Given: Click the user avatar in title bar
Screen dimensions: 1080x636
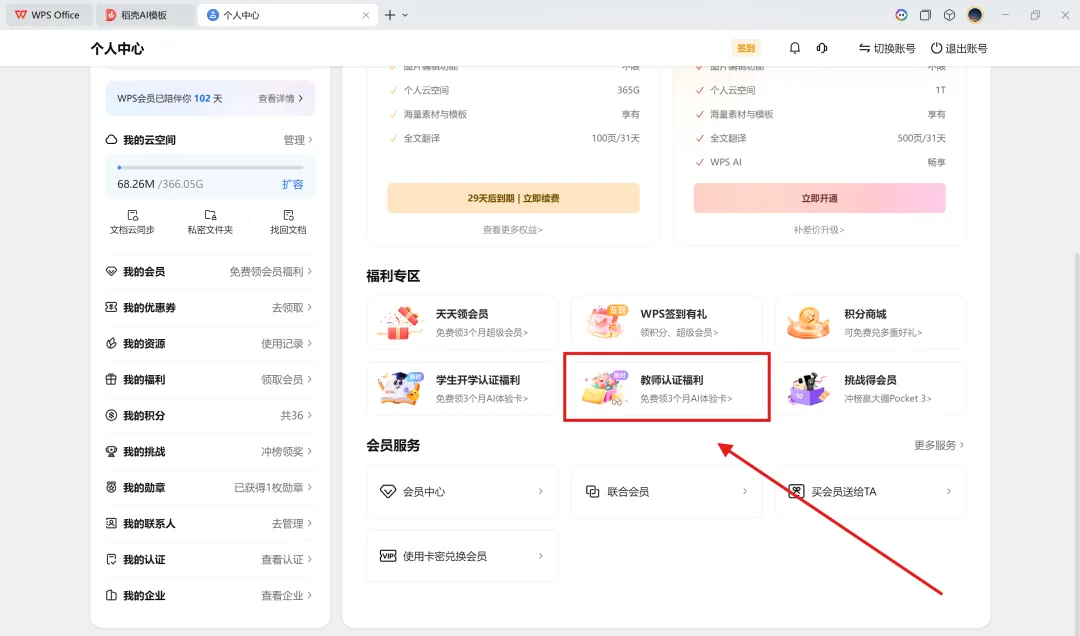Looking at the screenshot, I should coord(975,14).
